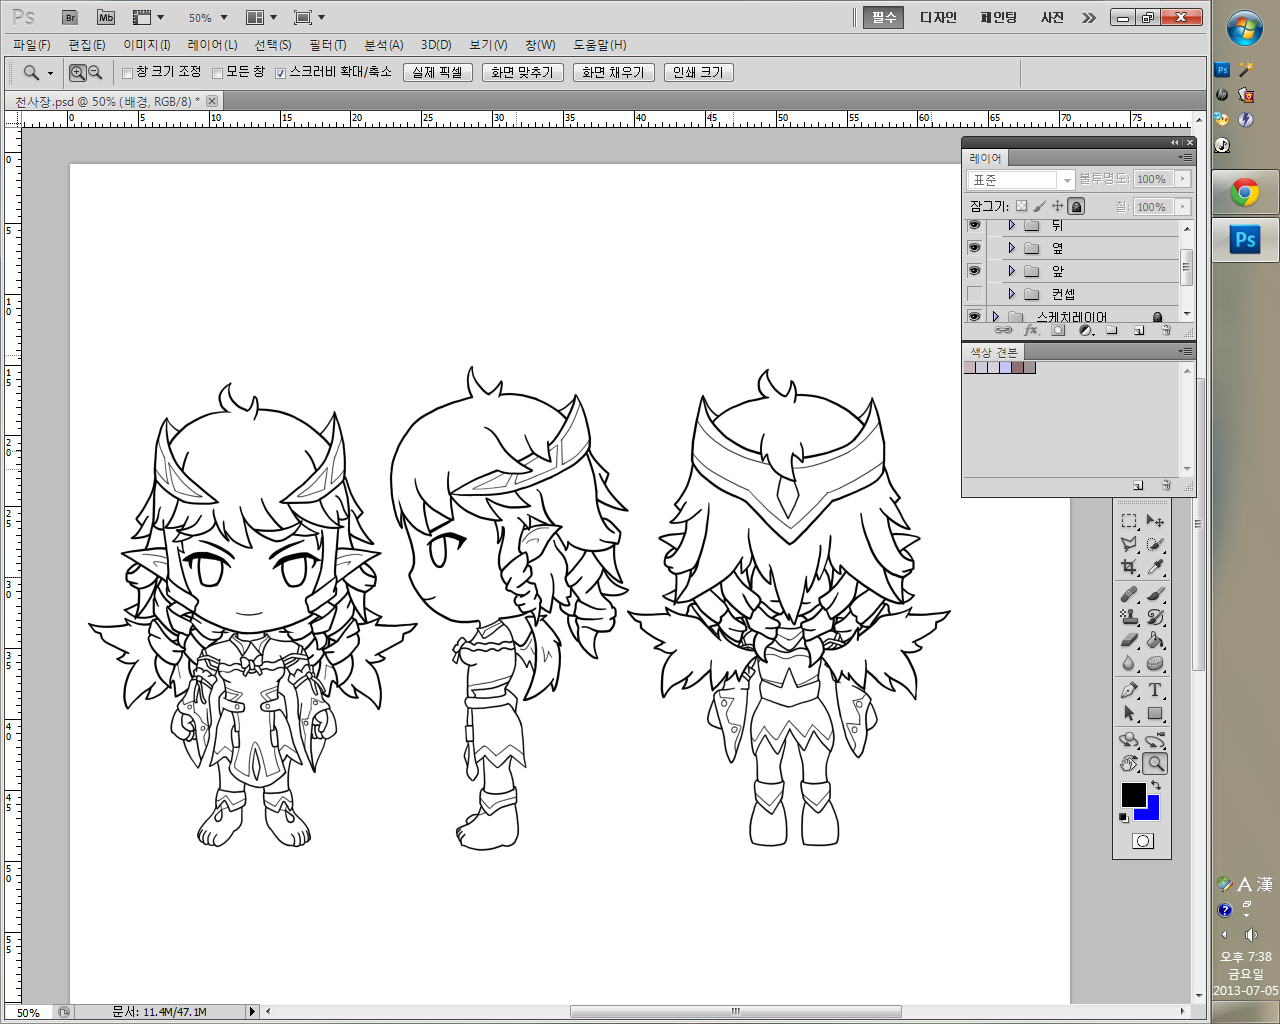Select the Type tool
This screenshot has height=1024, width=1280.
(x=1155, y=690)
